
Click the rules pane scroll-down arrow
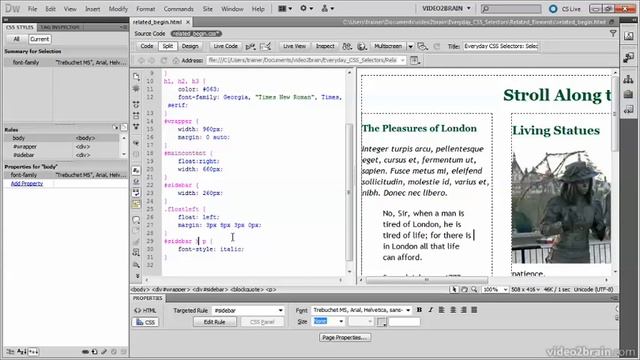coord(124,154)
